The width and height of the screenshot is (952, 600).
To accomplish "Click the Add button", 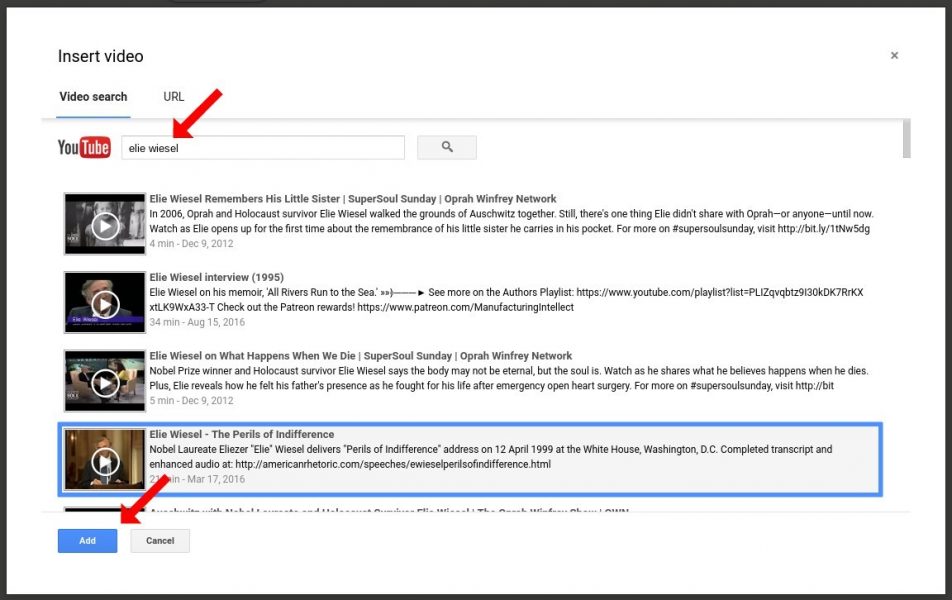I will 87,540.
